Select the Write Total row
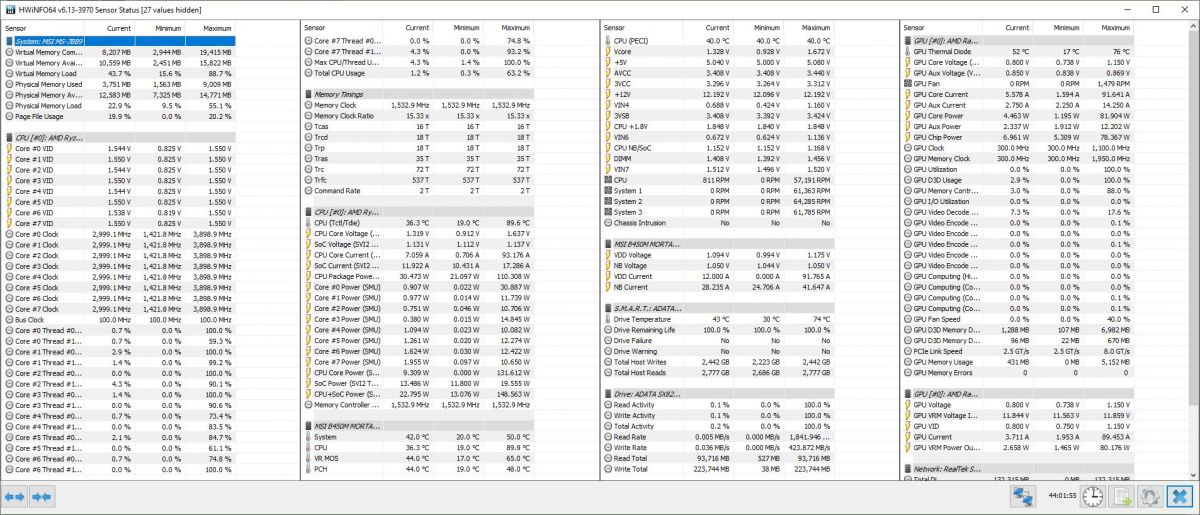The height and width of the screenshot is (515, 1200). (x=719, y=469)
